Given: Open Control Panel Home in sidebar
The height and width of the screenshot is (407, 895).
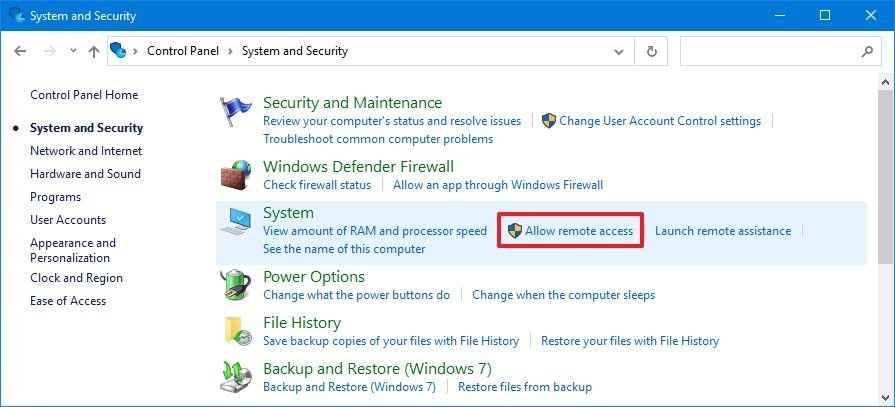Looking at the screenshot, I should pyautogui.click(x=84, y=95).
